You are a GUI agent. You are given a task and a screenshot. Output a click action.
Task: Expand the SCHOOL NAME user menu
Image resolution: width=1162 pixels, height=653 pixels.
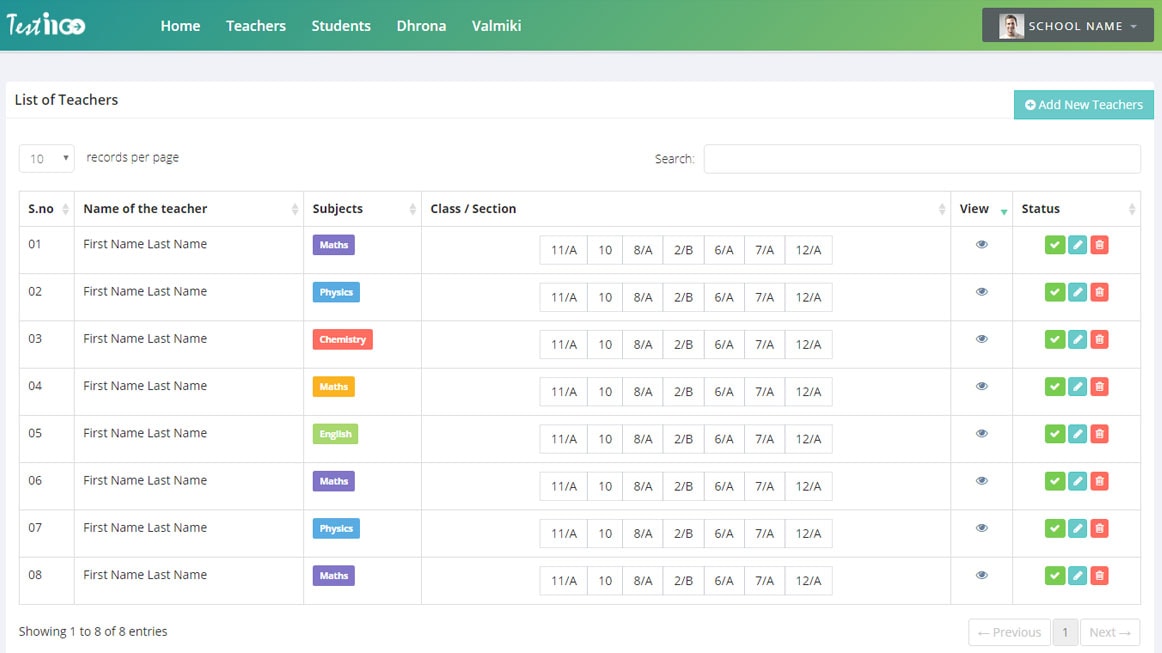pos(1067,26)
